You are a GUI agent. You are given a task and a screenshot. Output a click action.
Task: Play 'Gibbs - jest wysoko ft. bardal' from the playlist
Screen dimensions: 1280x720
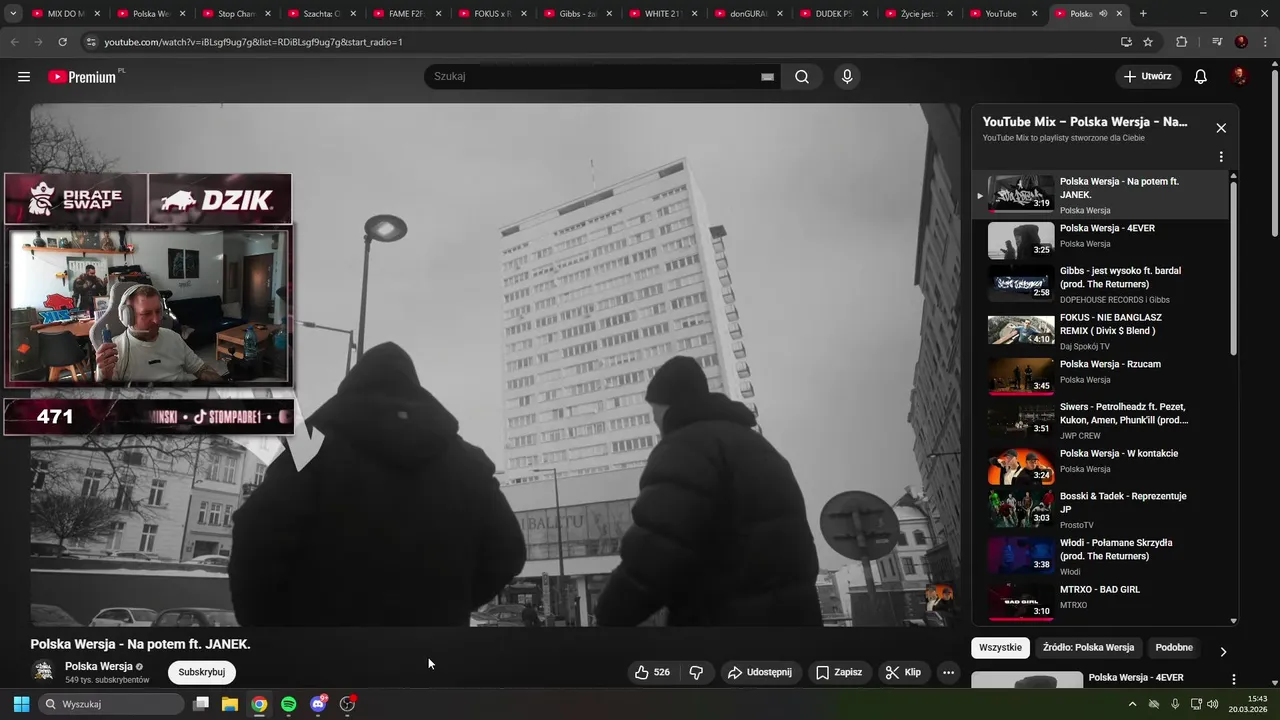(x=1100, y=284)
